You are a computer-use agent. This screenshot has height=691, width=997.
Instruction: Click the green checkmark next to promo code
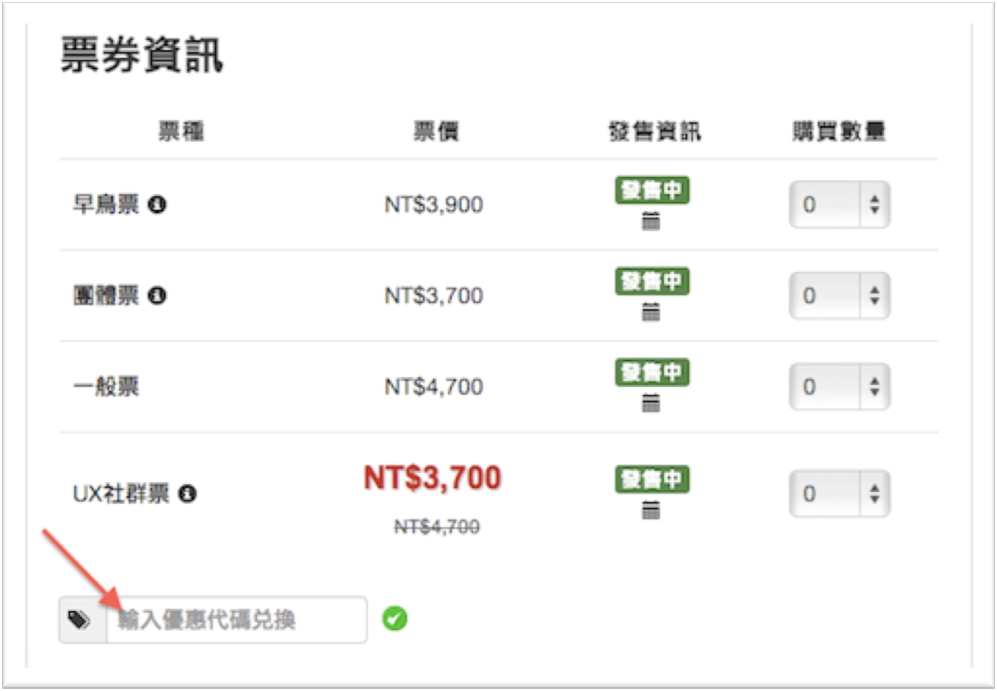coord(395,620)
